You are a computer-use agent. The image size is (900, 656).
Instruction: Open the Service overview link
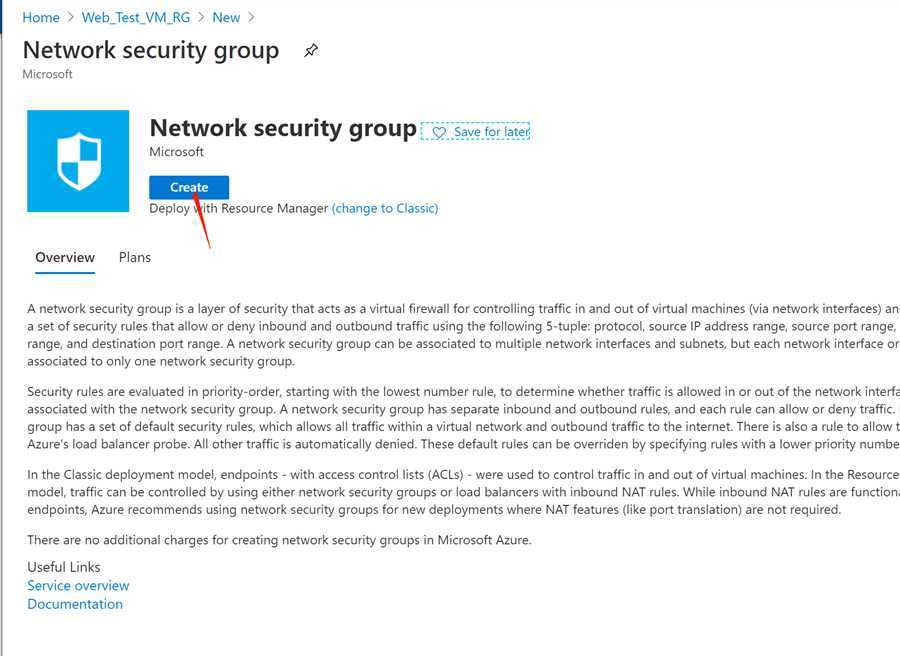(78, 585)
